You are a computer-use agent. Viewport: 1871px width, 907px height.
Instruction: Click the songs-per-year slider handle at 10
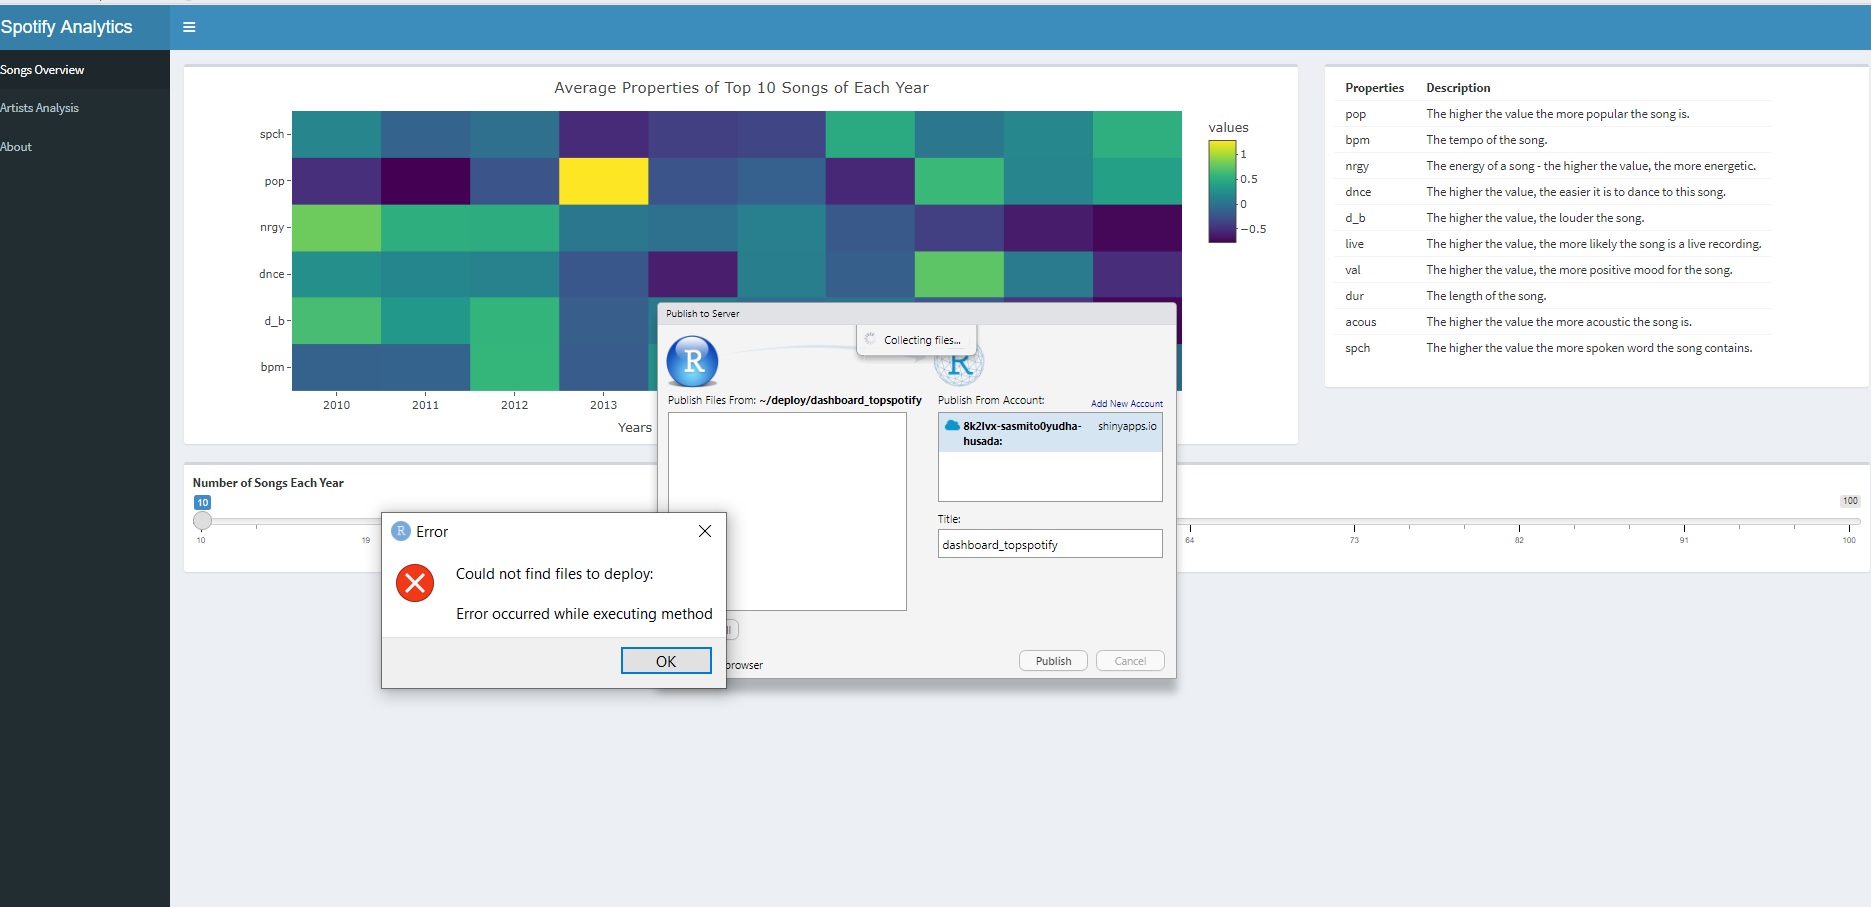coord(202,521)
